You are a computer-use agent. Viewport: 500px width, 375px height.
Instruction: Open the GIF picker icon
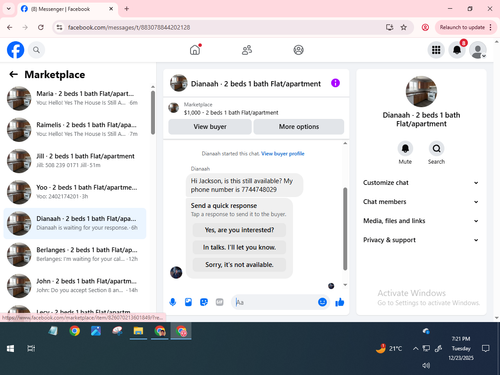[219, 302]
